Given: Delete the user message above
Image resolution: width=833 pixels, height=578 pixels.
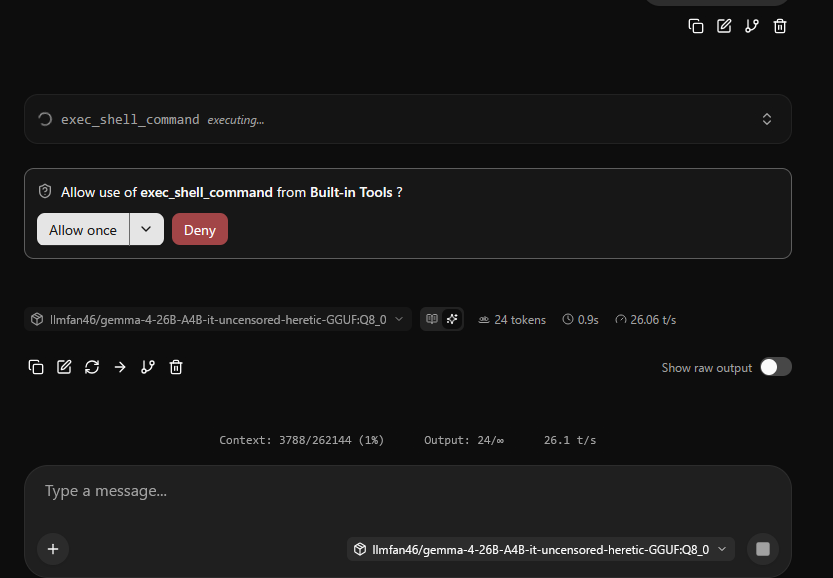Looking at the screenshot, I should click(779, 26).
